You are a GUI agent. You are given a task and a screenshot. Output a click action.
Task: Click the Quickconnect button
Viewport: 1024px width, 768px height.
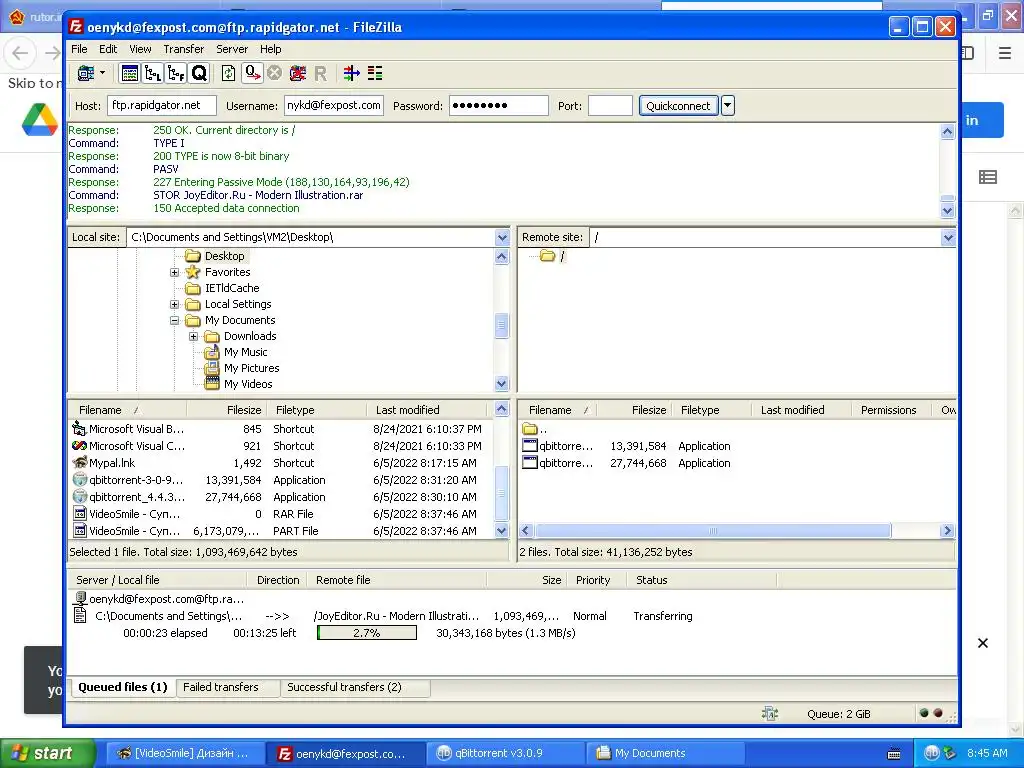click(678, 106)
